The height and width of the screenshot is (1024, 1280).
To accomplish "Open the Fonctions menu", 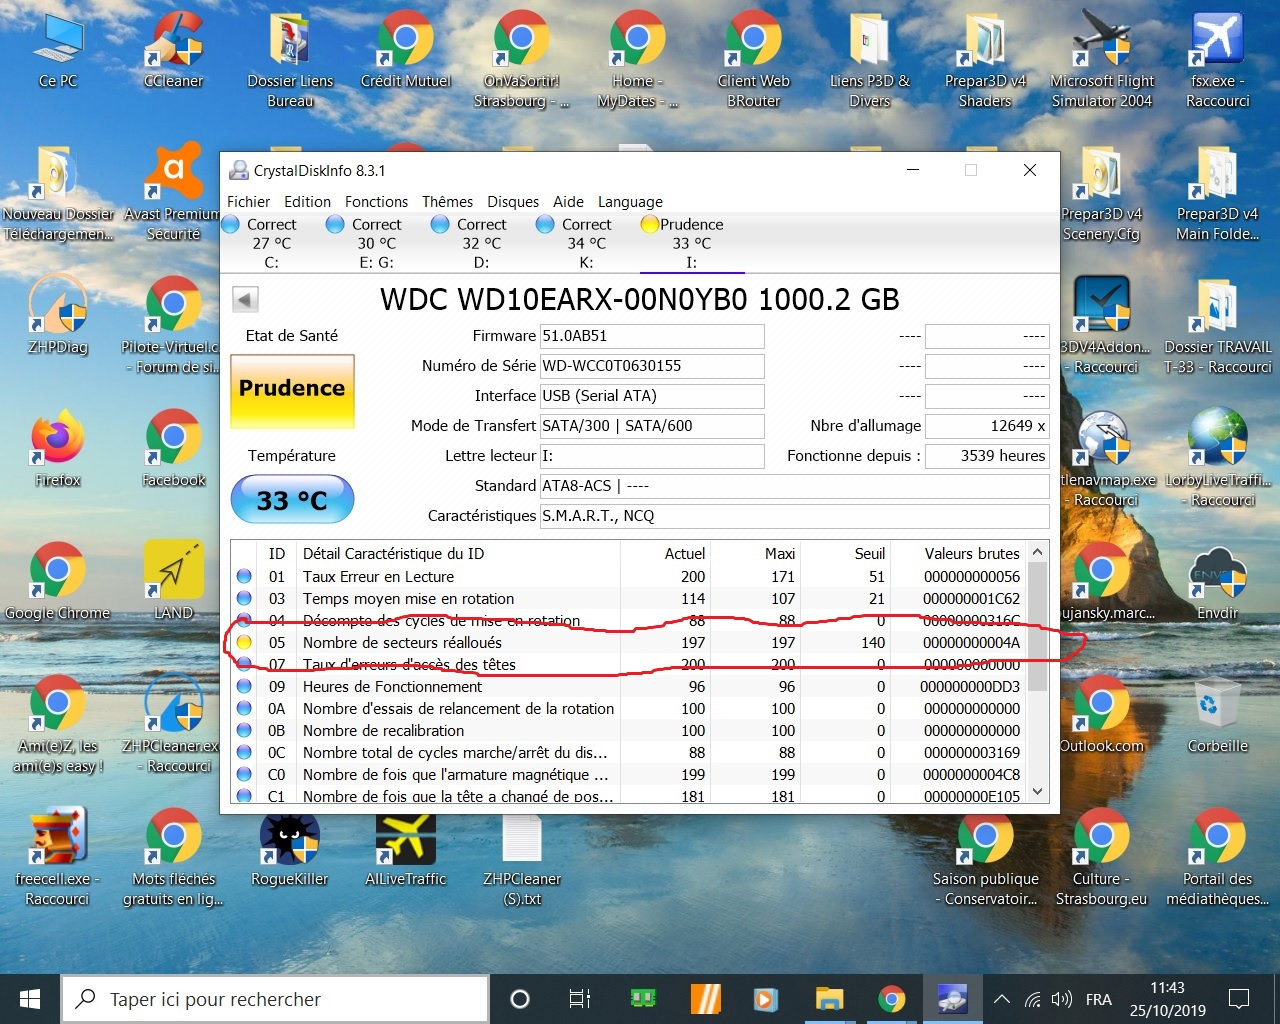I will click(376, 201).
